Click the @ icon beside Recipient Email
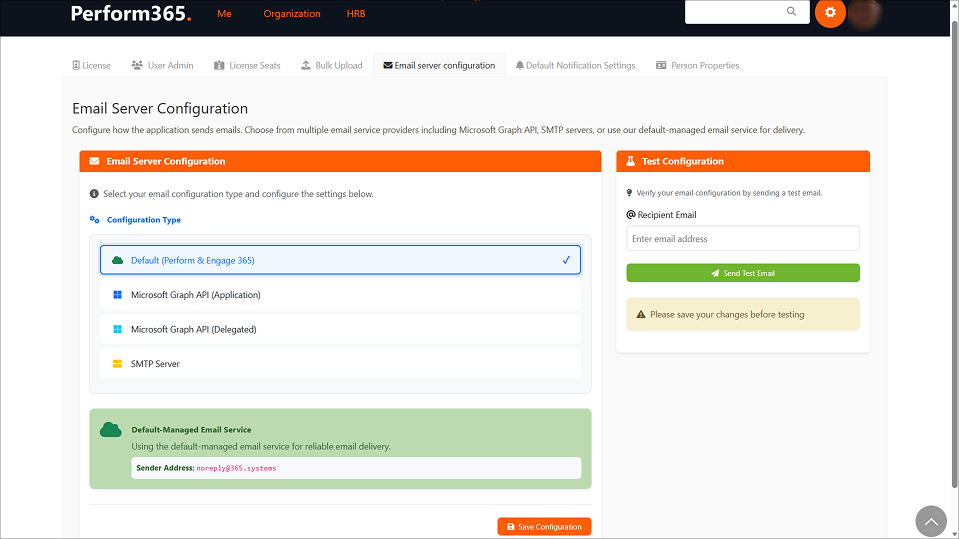The height and width of the screenshot is (539, 959). pos(631,215)
